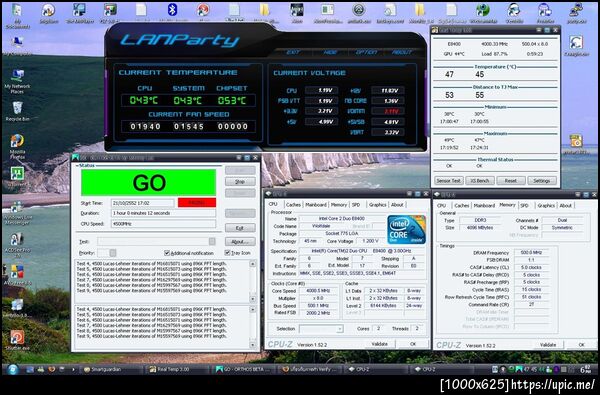600x395 pixels.
Task: Open SPD tab in the Timings CPU-Z window
Action: [x=525, y=206]
